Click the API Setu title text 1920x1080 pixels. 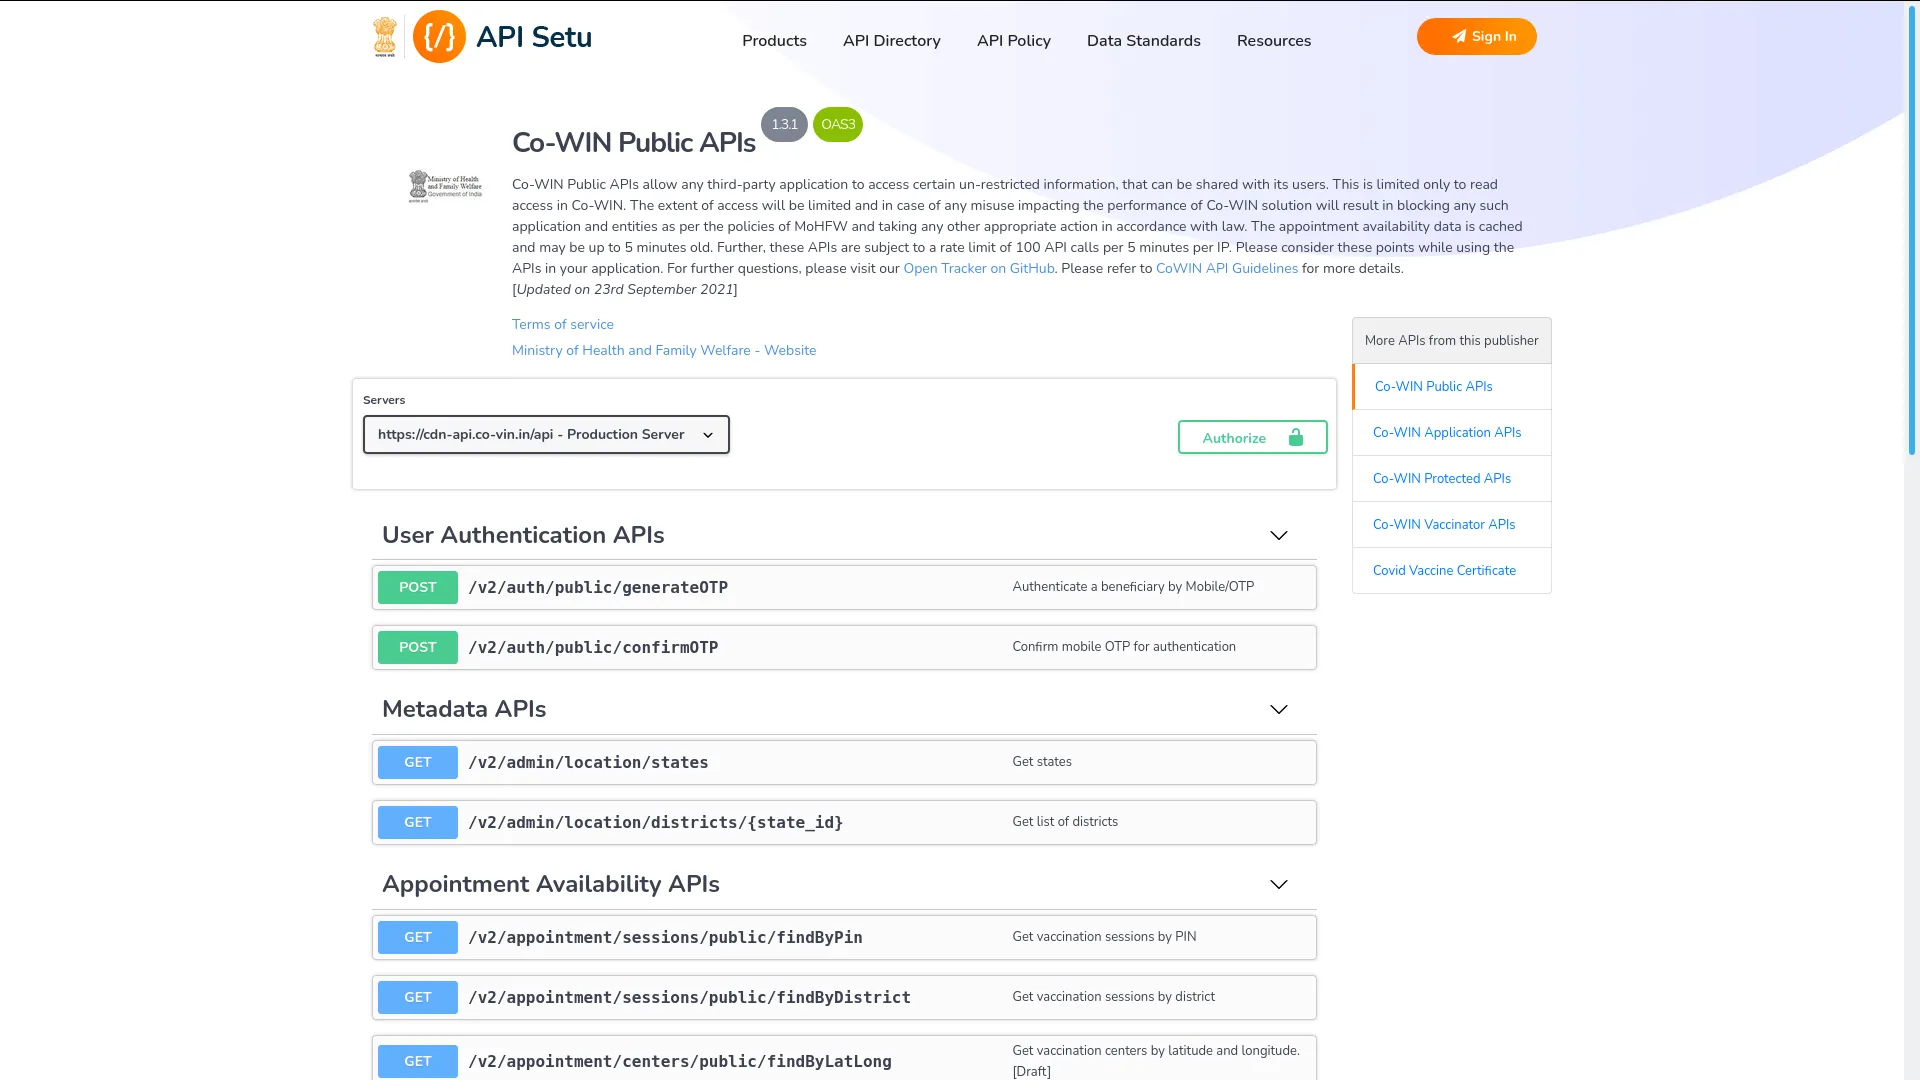point(534,37)
